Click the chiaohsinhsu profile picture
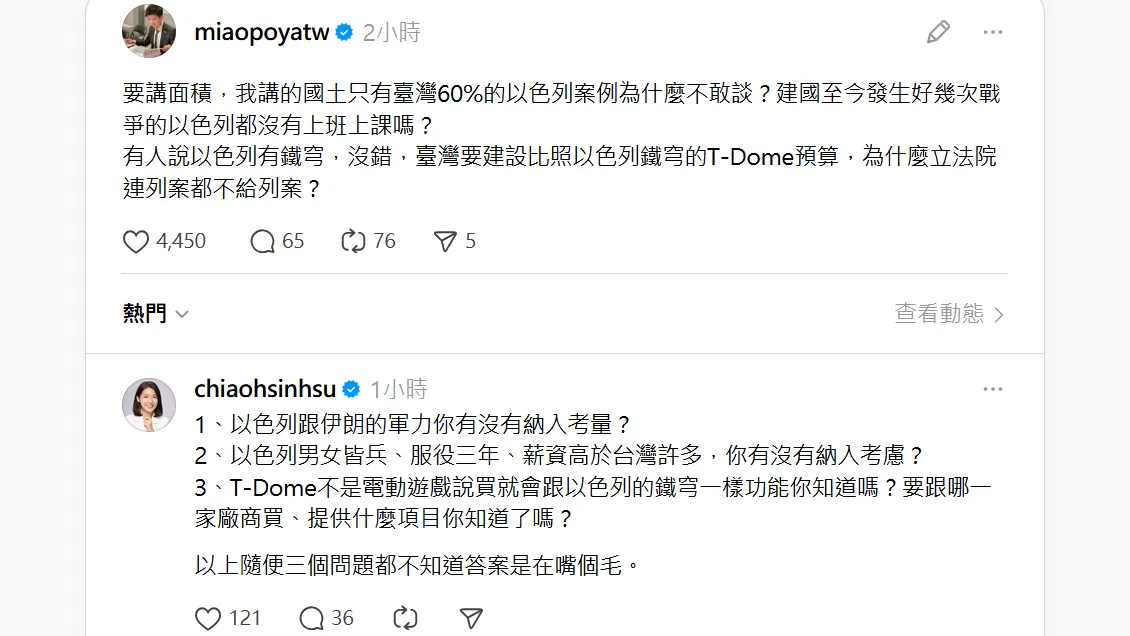 (149, 405)
